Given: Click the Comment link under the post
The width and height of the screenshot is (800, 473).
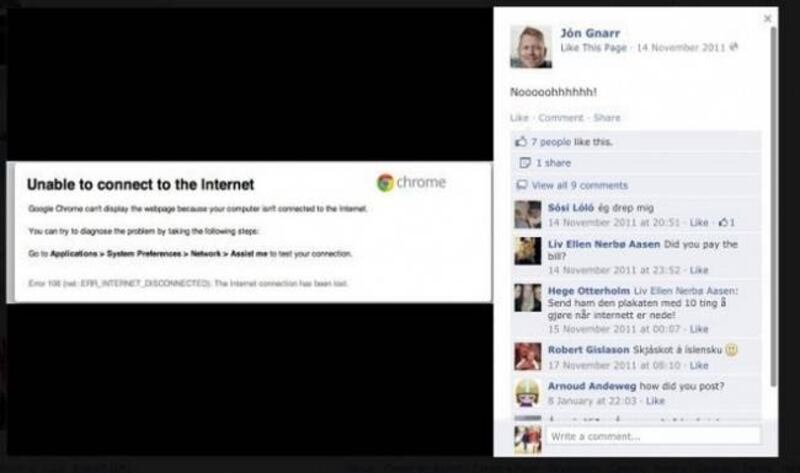Looking at the screenshot, I should [561, 117].
